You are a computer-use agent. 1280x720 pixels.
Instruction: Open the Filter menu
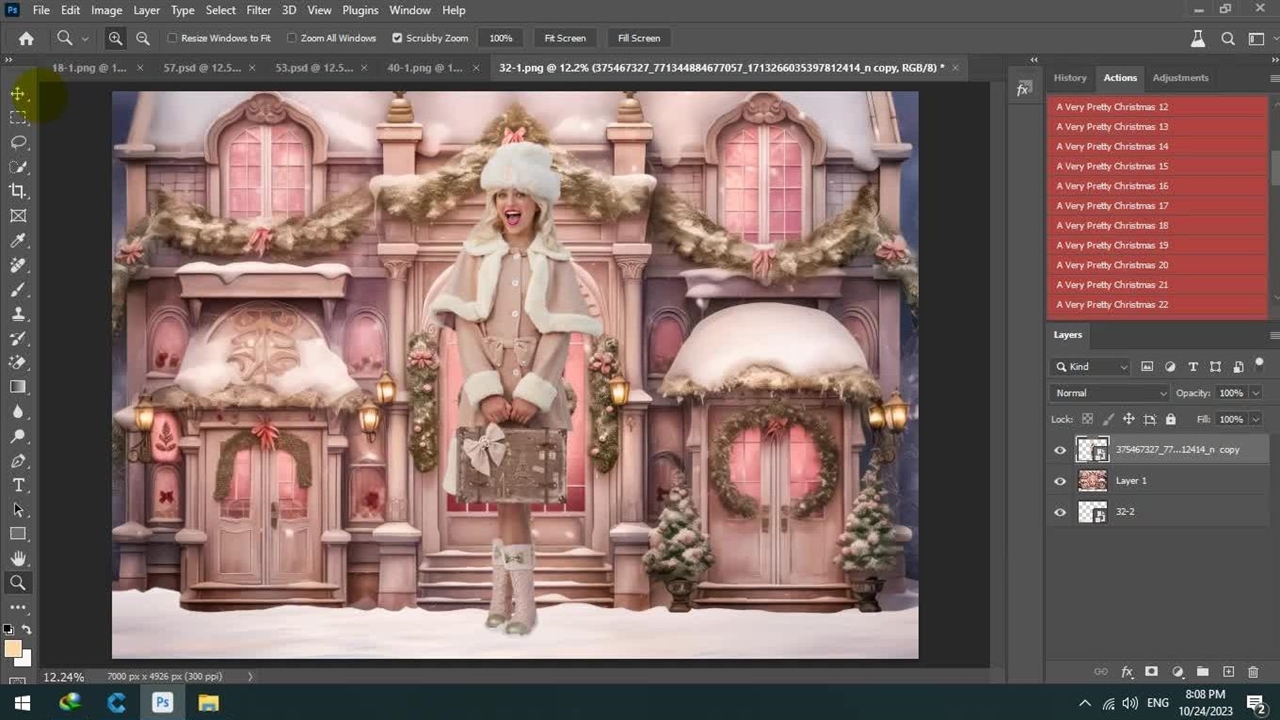pos(258,10)
